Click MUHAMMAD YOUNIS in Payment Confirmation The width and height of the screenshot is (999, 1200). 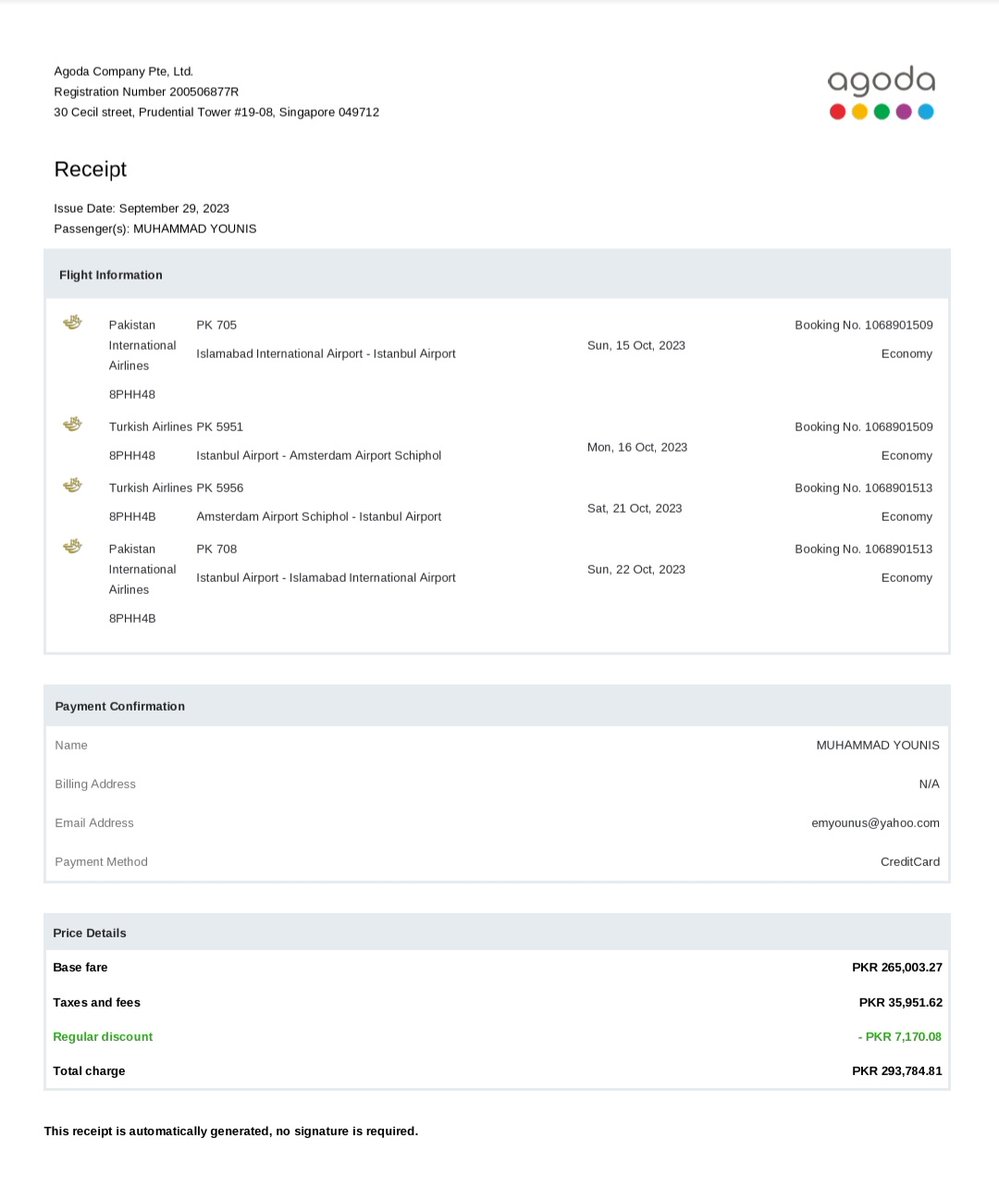point(878,745)
